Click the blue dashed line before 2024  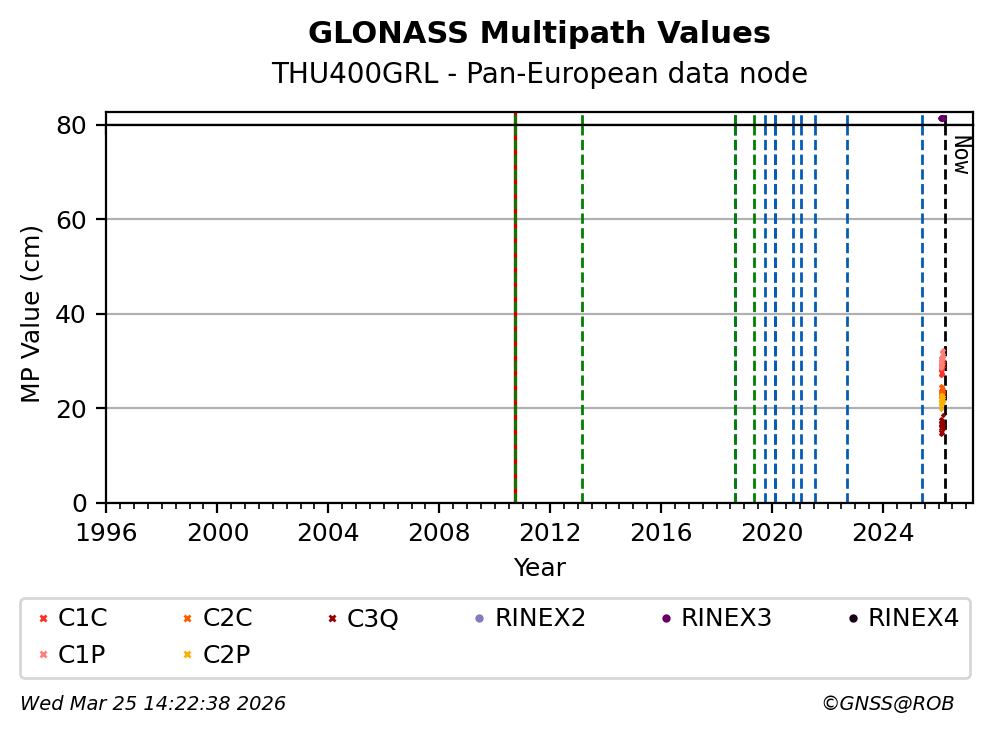coord(847,300)
